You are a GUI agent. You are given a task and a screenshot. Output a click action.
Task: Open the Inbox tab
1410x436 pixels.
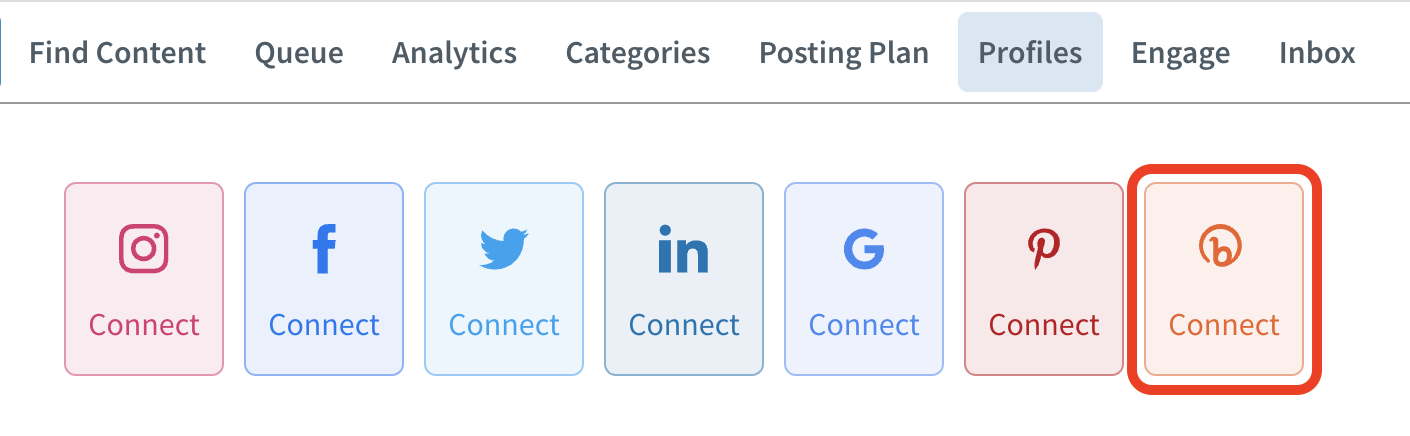pyautogui.click(x=1317, y=52)
